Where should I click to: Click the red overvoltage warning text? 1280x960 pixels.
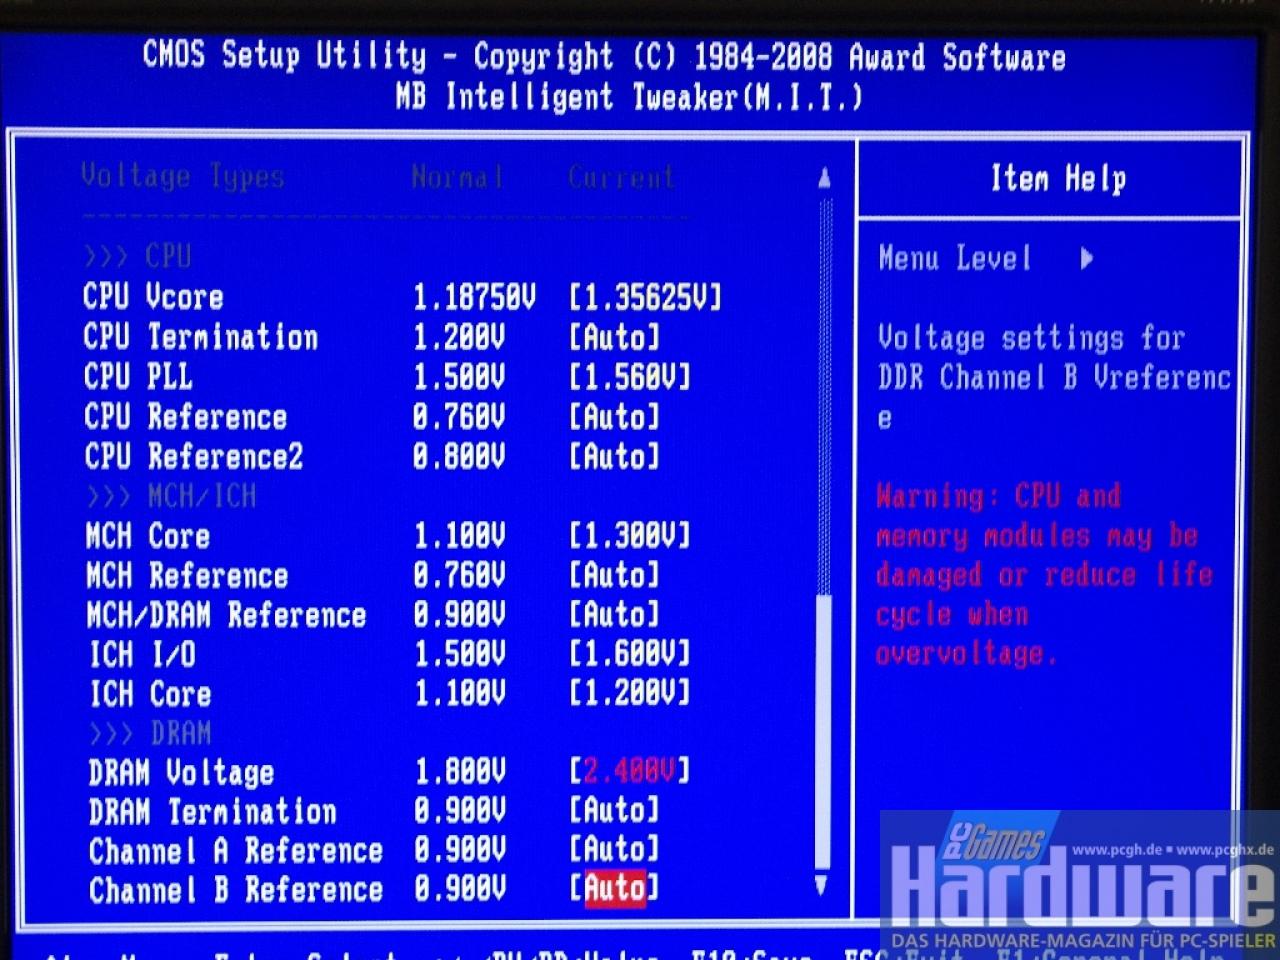(x=1043, y=575)
